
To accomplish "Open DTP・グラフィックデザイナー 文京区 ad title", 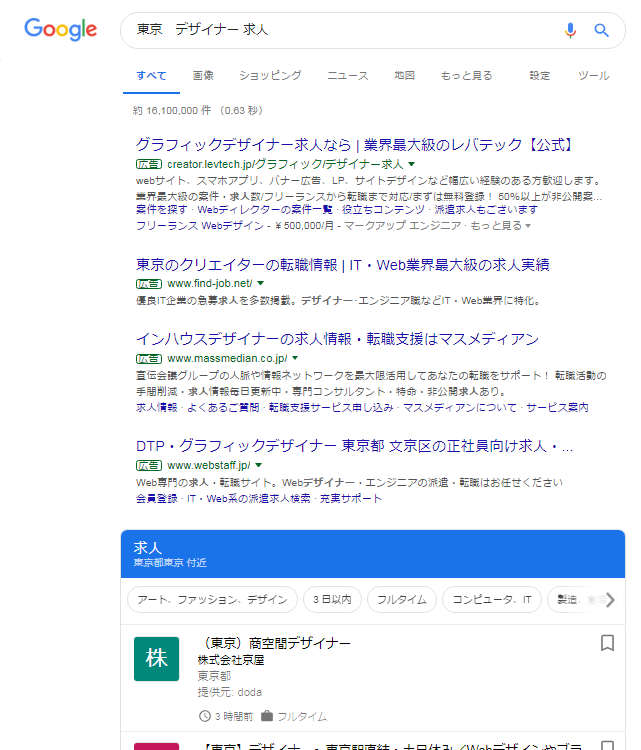I will [354, 446].
